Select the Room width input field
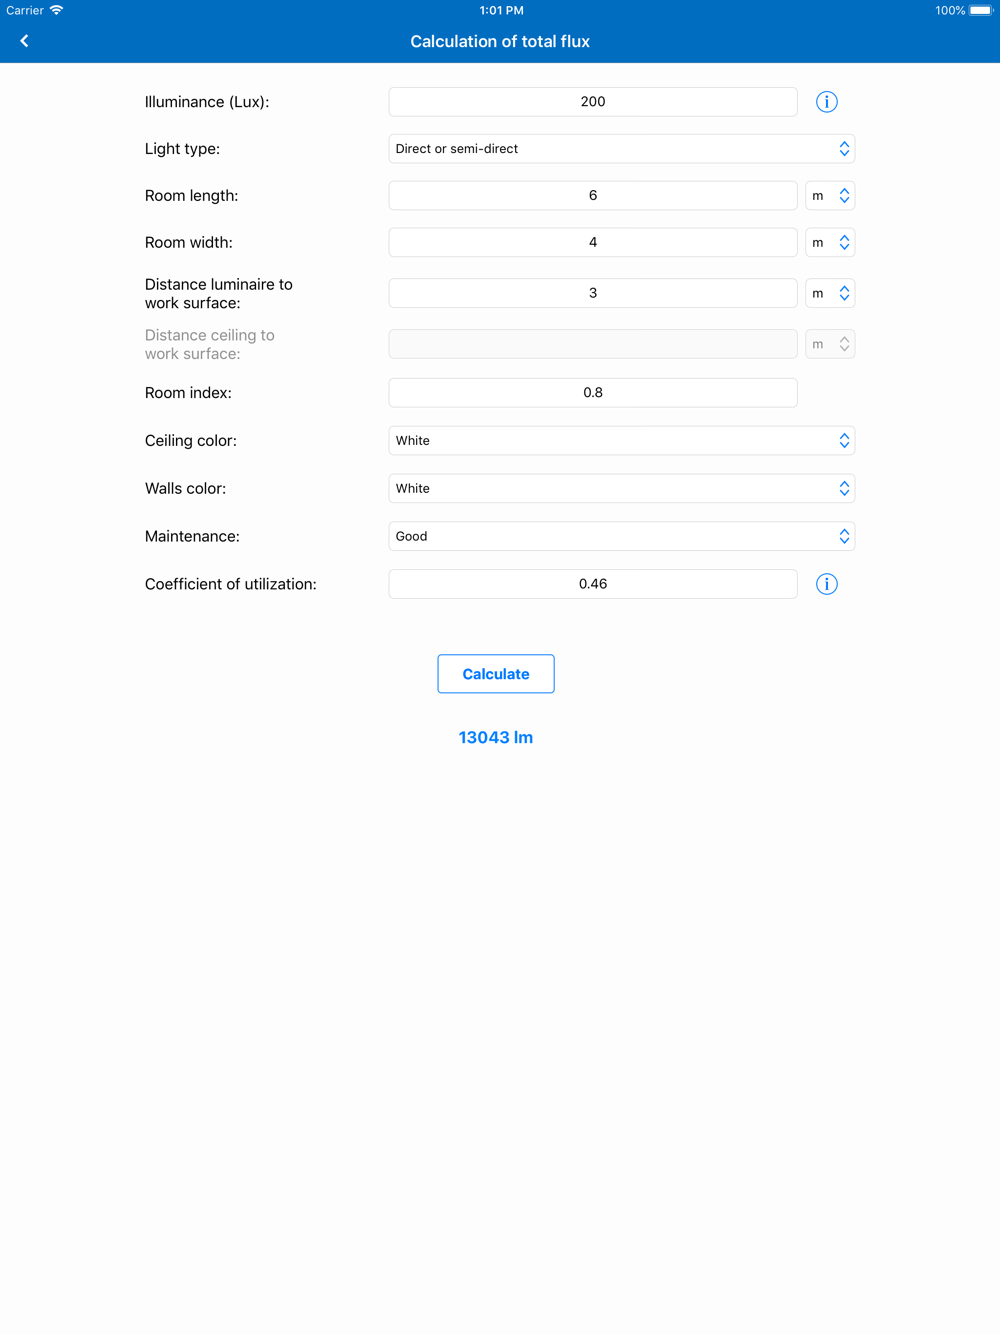Screen dimensions: 1000x1334 (593, 243)
